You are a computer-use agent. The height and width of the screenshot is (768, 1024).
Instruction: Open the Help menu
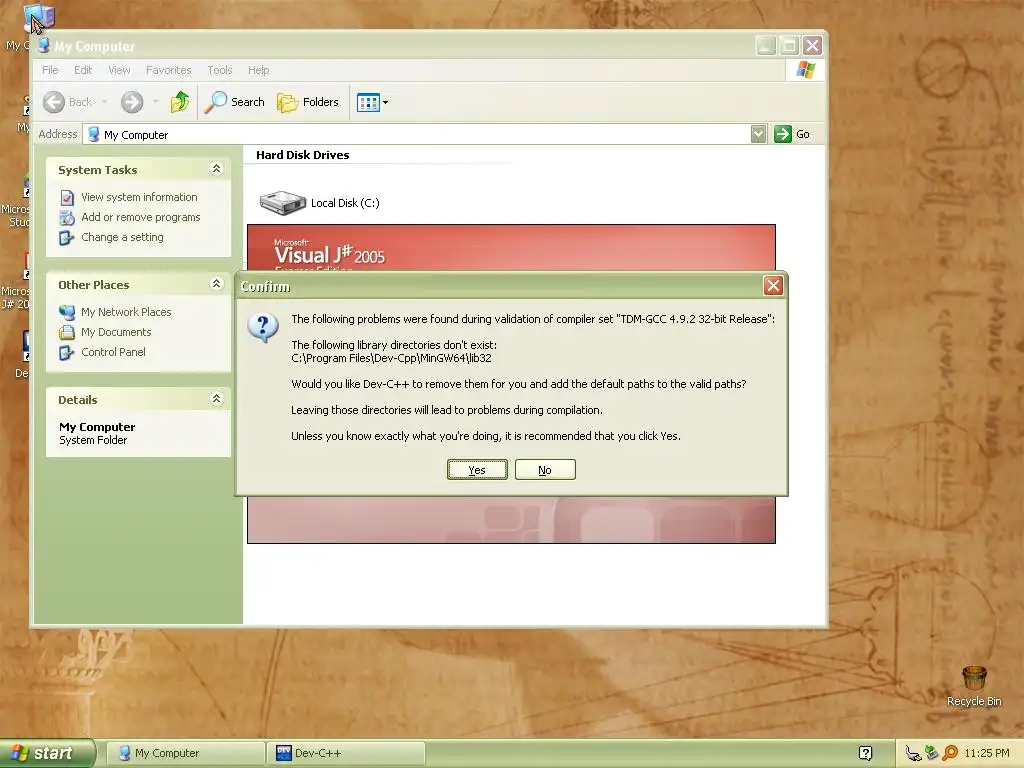pyautogui.click(x=258, y=70)
